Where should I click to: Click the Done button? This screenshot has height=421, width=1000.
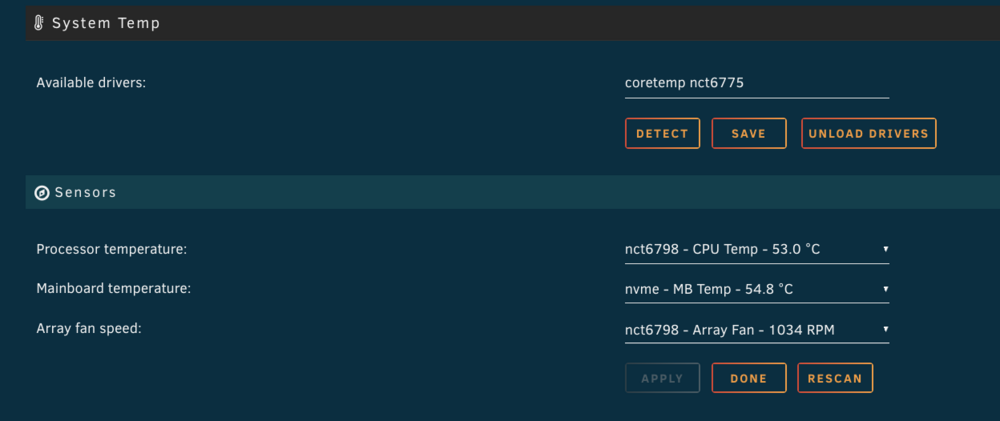[749, 378]
